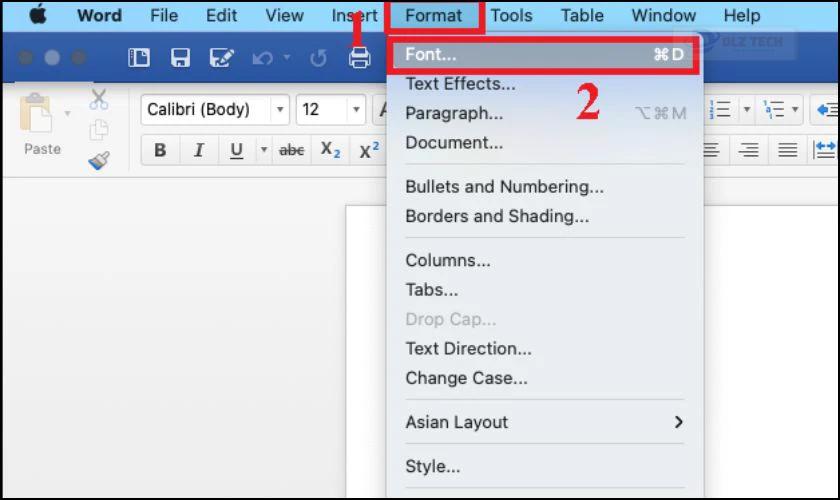Screen dimensions: 840x500
Task: Open the Insert menu
Action: click(x=354, y=16)
